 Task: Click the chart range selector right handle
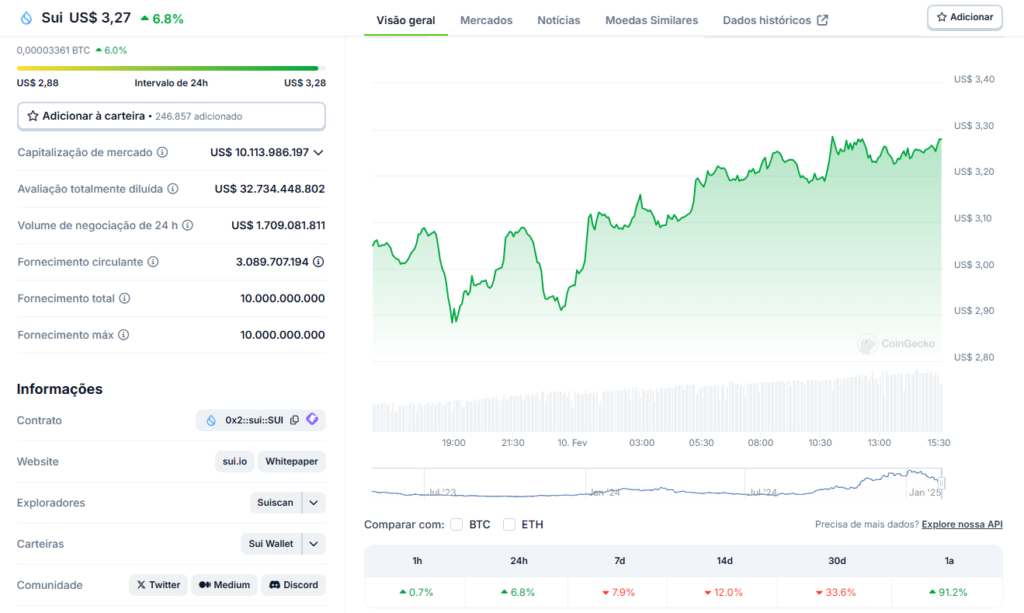coord(942,483)
